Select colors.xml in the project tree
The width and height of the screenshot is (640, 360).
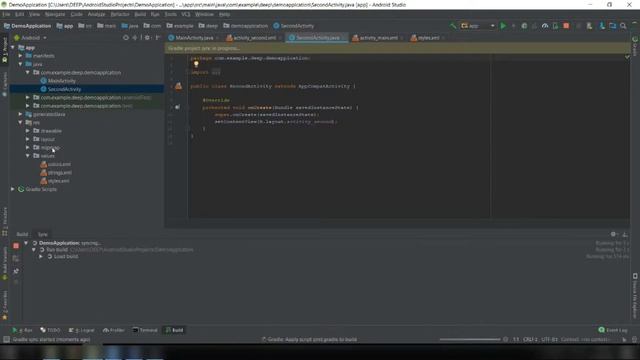click(x=59, y=164)
